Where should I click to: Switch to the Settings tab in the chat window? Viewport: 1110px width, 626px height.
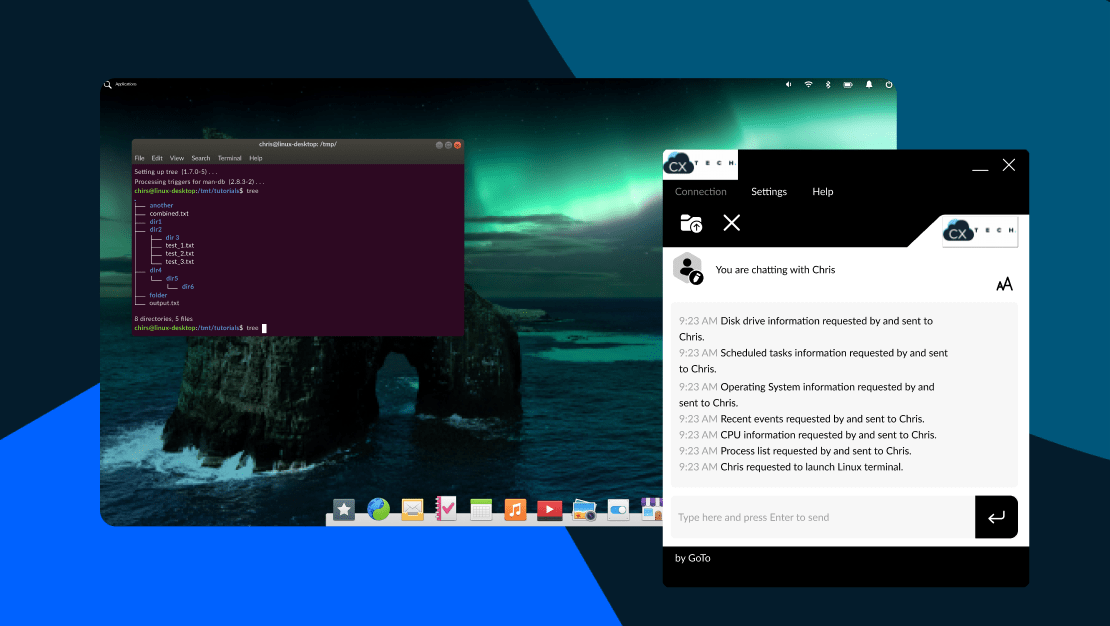pos(768,191)
